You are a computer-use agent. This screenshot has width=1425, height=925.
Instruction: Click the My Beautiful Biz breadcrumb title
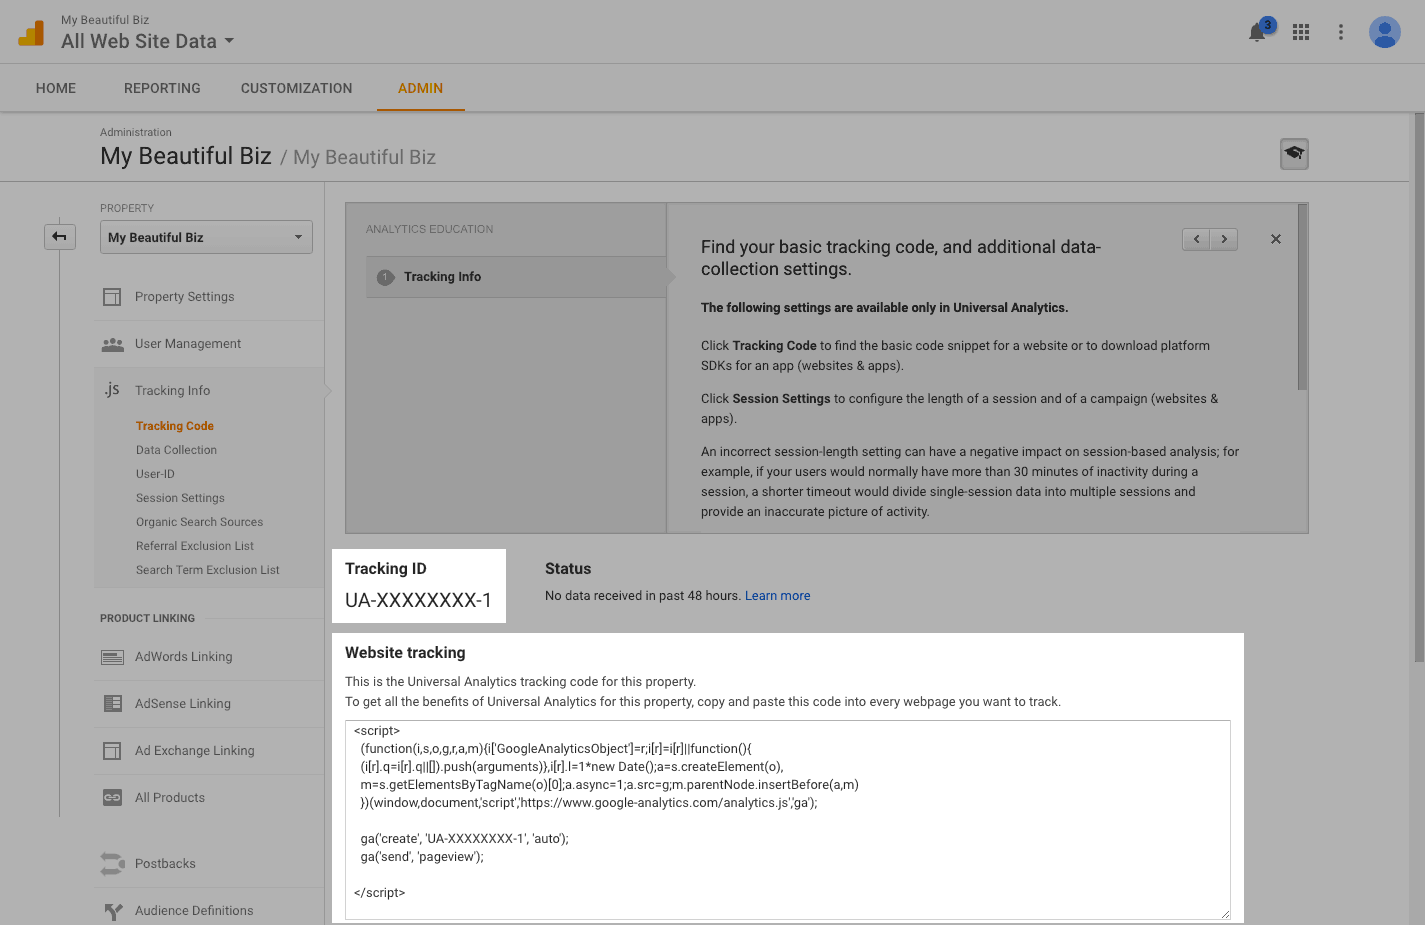(186, 156)
